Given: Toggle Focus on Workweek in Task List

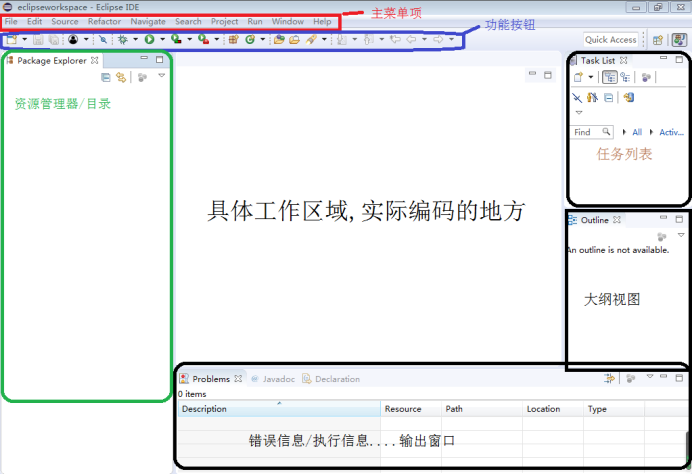Looking at the screenshot, I should [x=646, y=78].
